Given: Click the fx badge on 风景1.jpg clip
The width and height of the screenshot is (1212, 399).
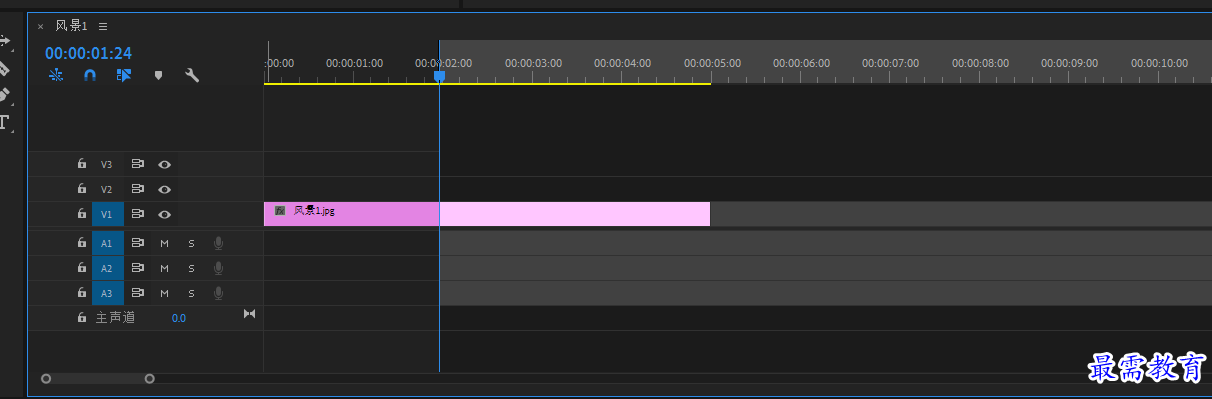Looking at the screenshot, I should (280, 211).
